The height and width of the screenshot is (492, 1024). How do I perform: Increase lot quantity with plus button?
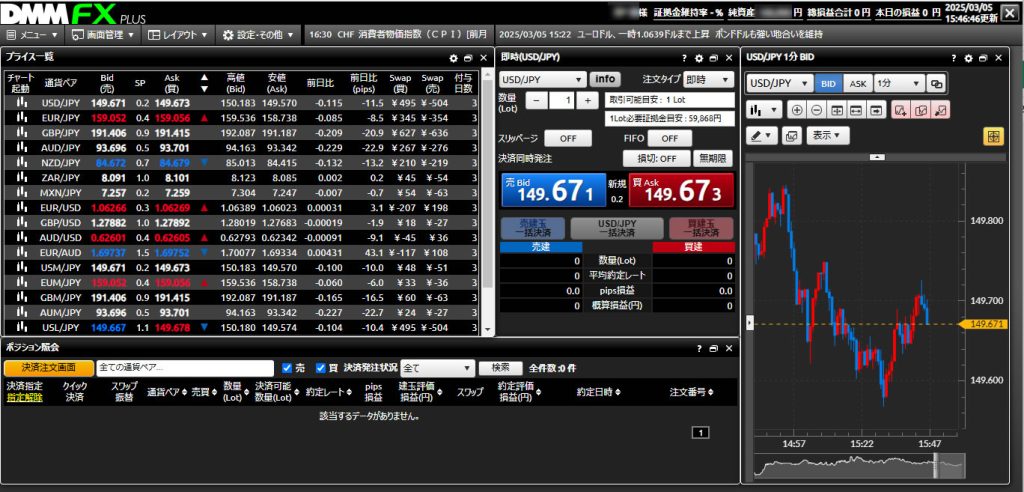(x=594, y=100)
